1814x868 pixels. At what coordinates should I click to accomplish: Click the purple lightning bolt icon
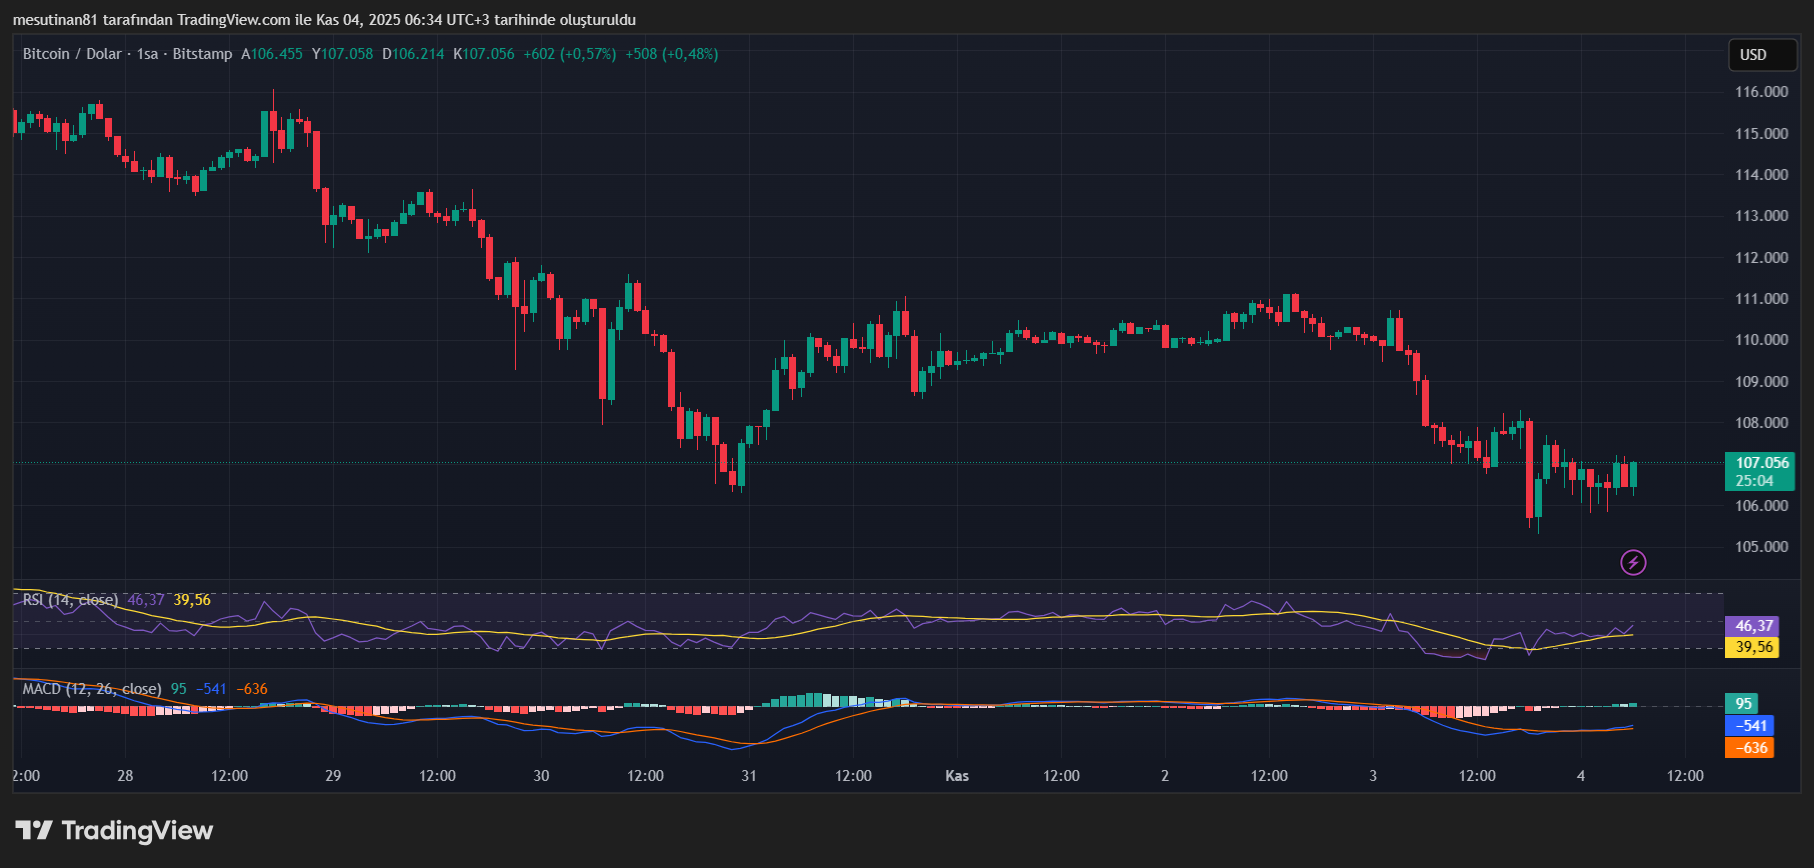(1633, 563)
